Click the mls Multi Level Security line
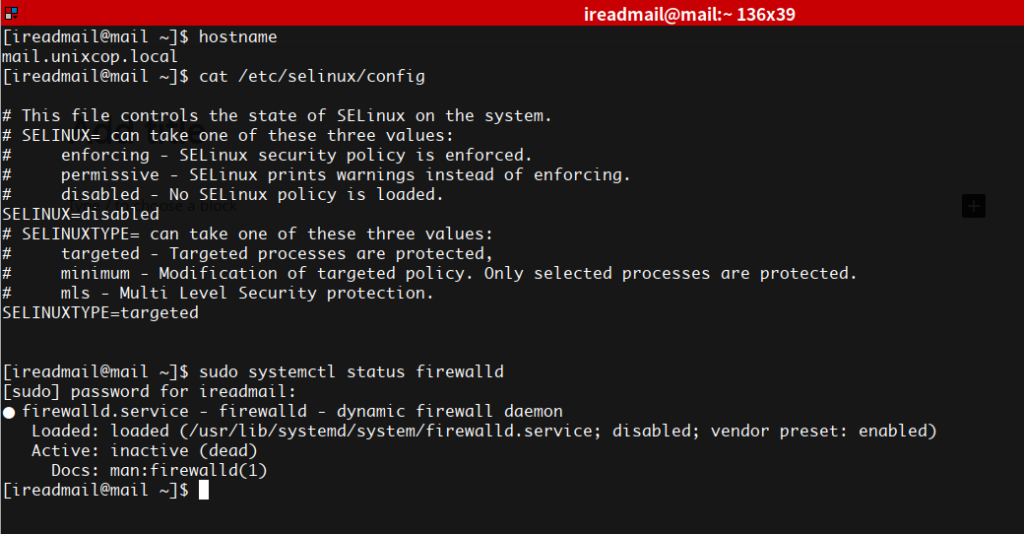1024x534 pixels. (217, 293)
